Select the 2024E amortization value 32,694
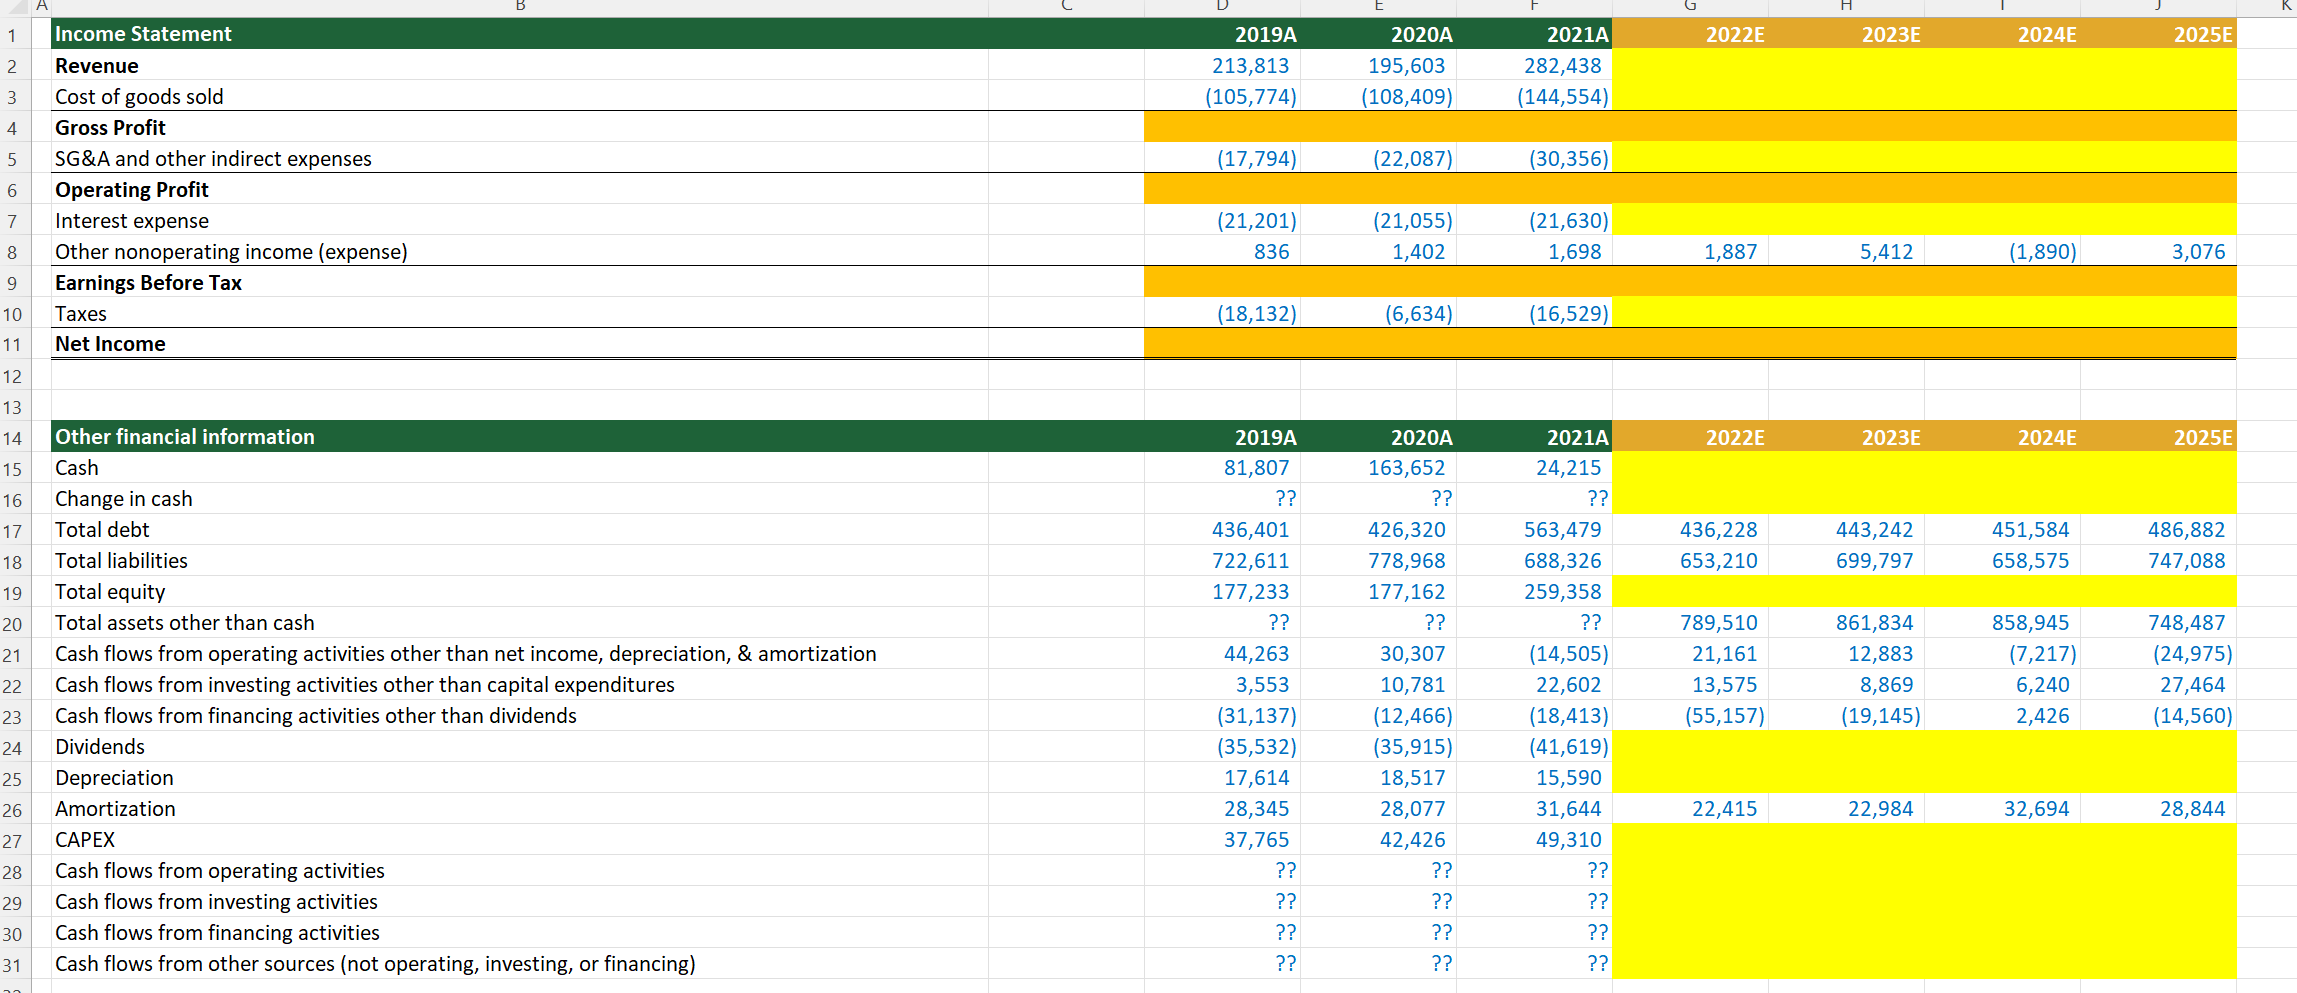 click(x=2036, y=809)
